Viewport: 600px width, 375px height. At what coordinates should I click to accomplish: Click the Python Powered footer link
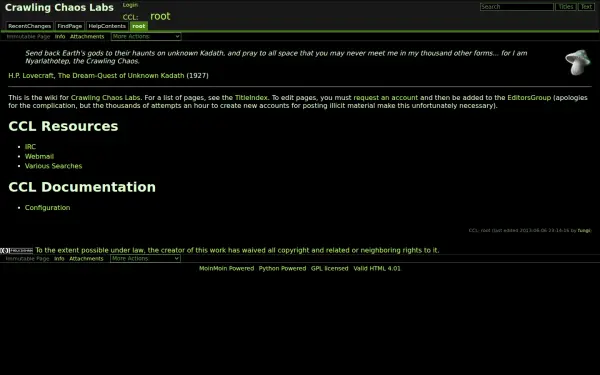coord(282,269)
